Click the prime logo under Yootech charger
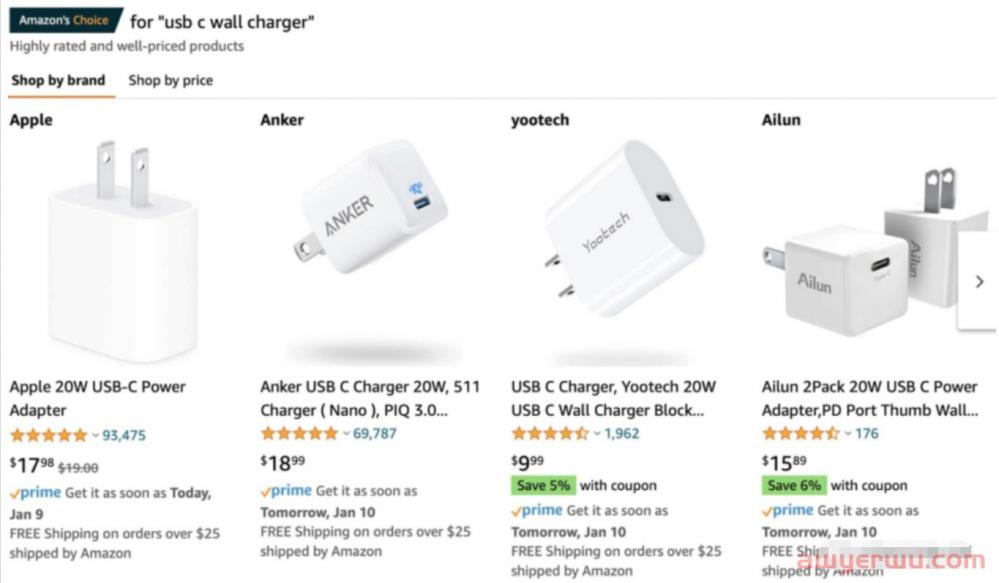 pos(537,510)
